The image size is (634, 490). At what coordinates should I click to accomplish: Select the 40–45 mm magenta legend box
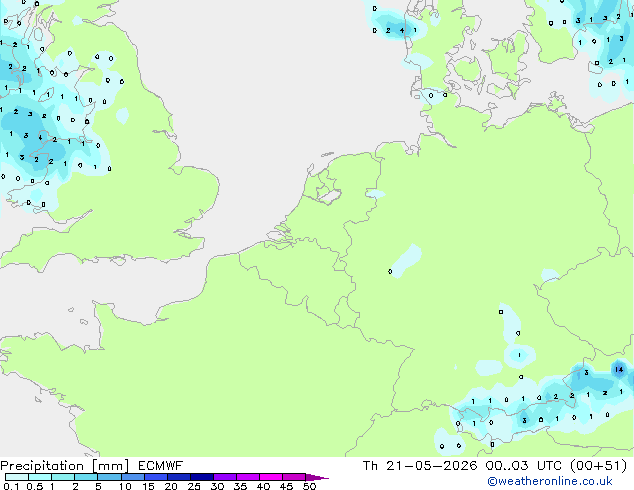[x=271, y=477]
